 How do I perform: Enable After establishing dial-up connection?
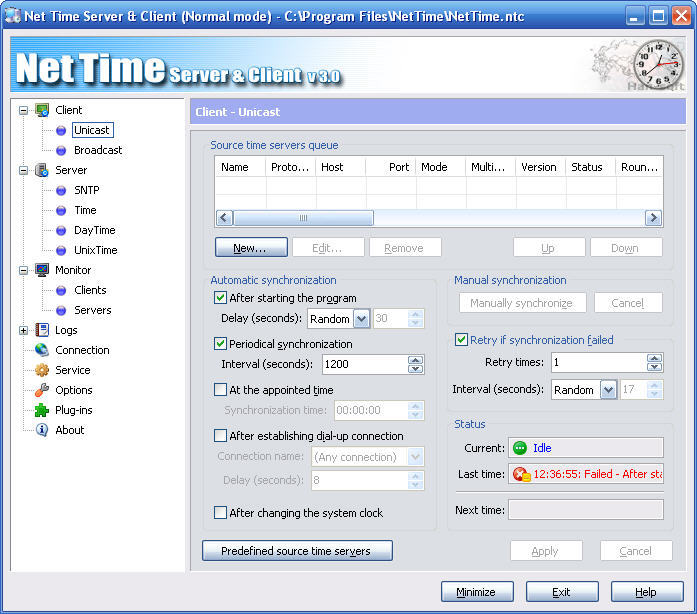[220, 435]
